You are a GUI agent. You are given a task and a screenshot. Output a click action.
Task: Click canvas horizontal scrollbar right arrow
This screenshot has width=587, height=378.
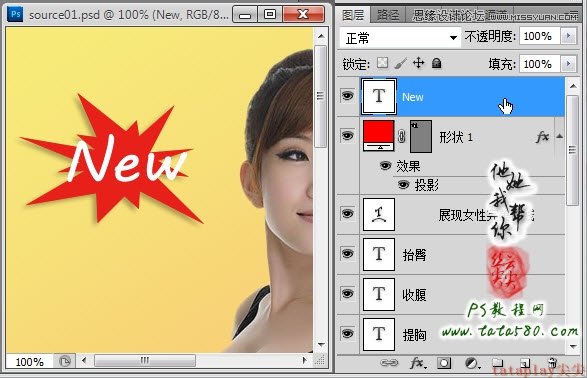tap(305, 361)
